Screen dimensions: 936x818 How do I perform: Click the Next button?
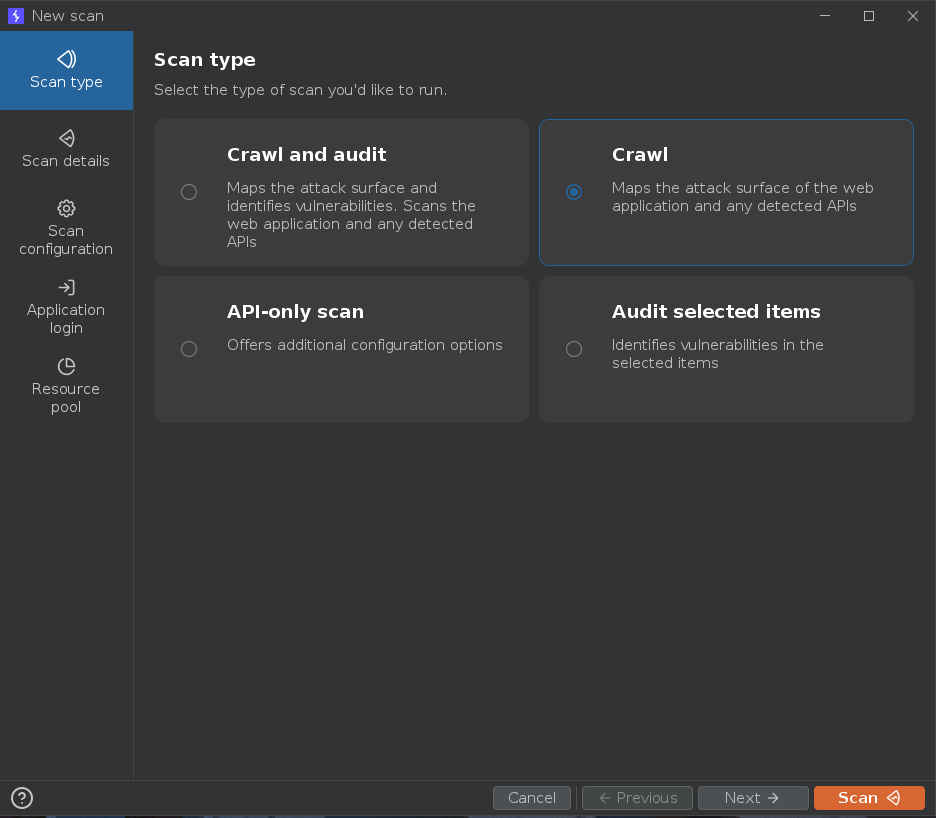[x=753, y=798]
